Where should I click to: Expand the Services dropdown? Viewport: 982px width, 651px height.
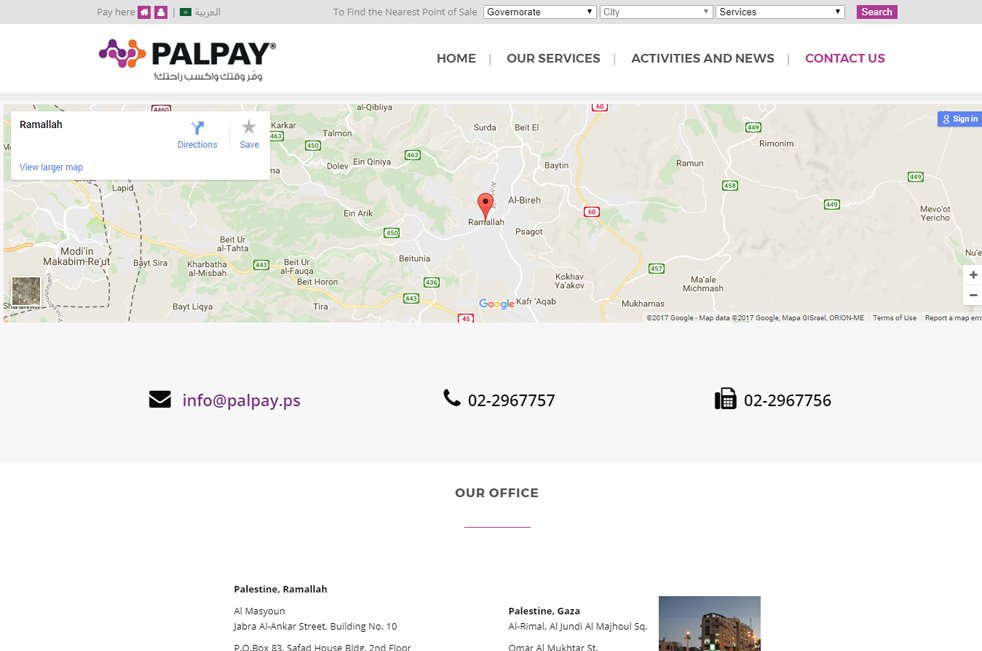click(x=780, y=12)
